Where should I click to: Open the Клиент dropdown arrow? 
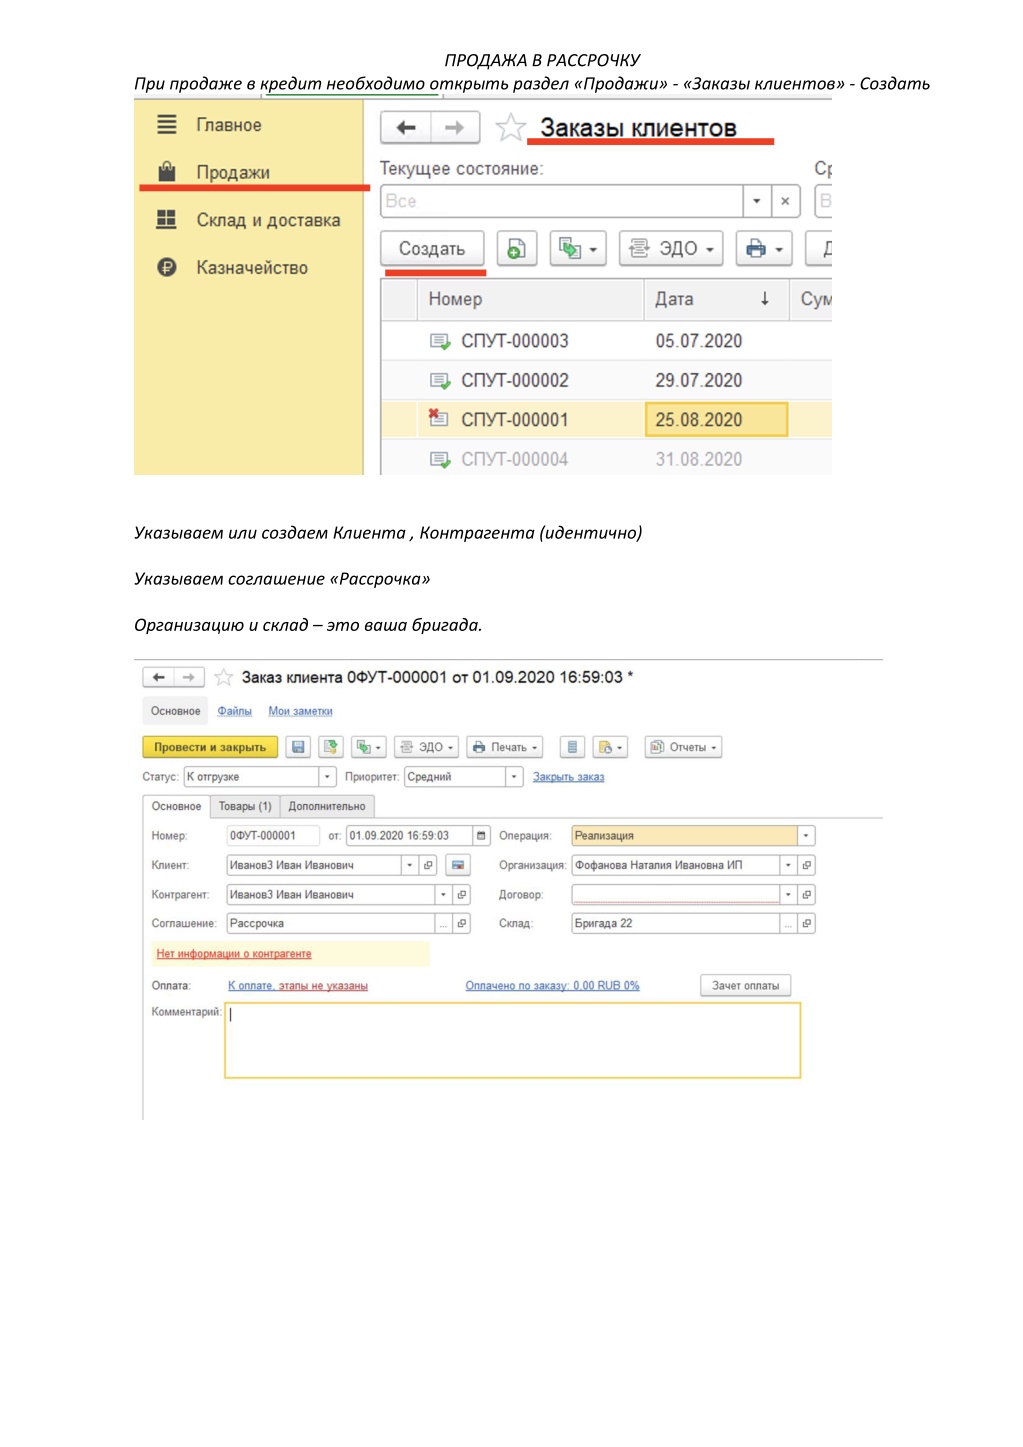(x=410, y=865)
